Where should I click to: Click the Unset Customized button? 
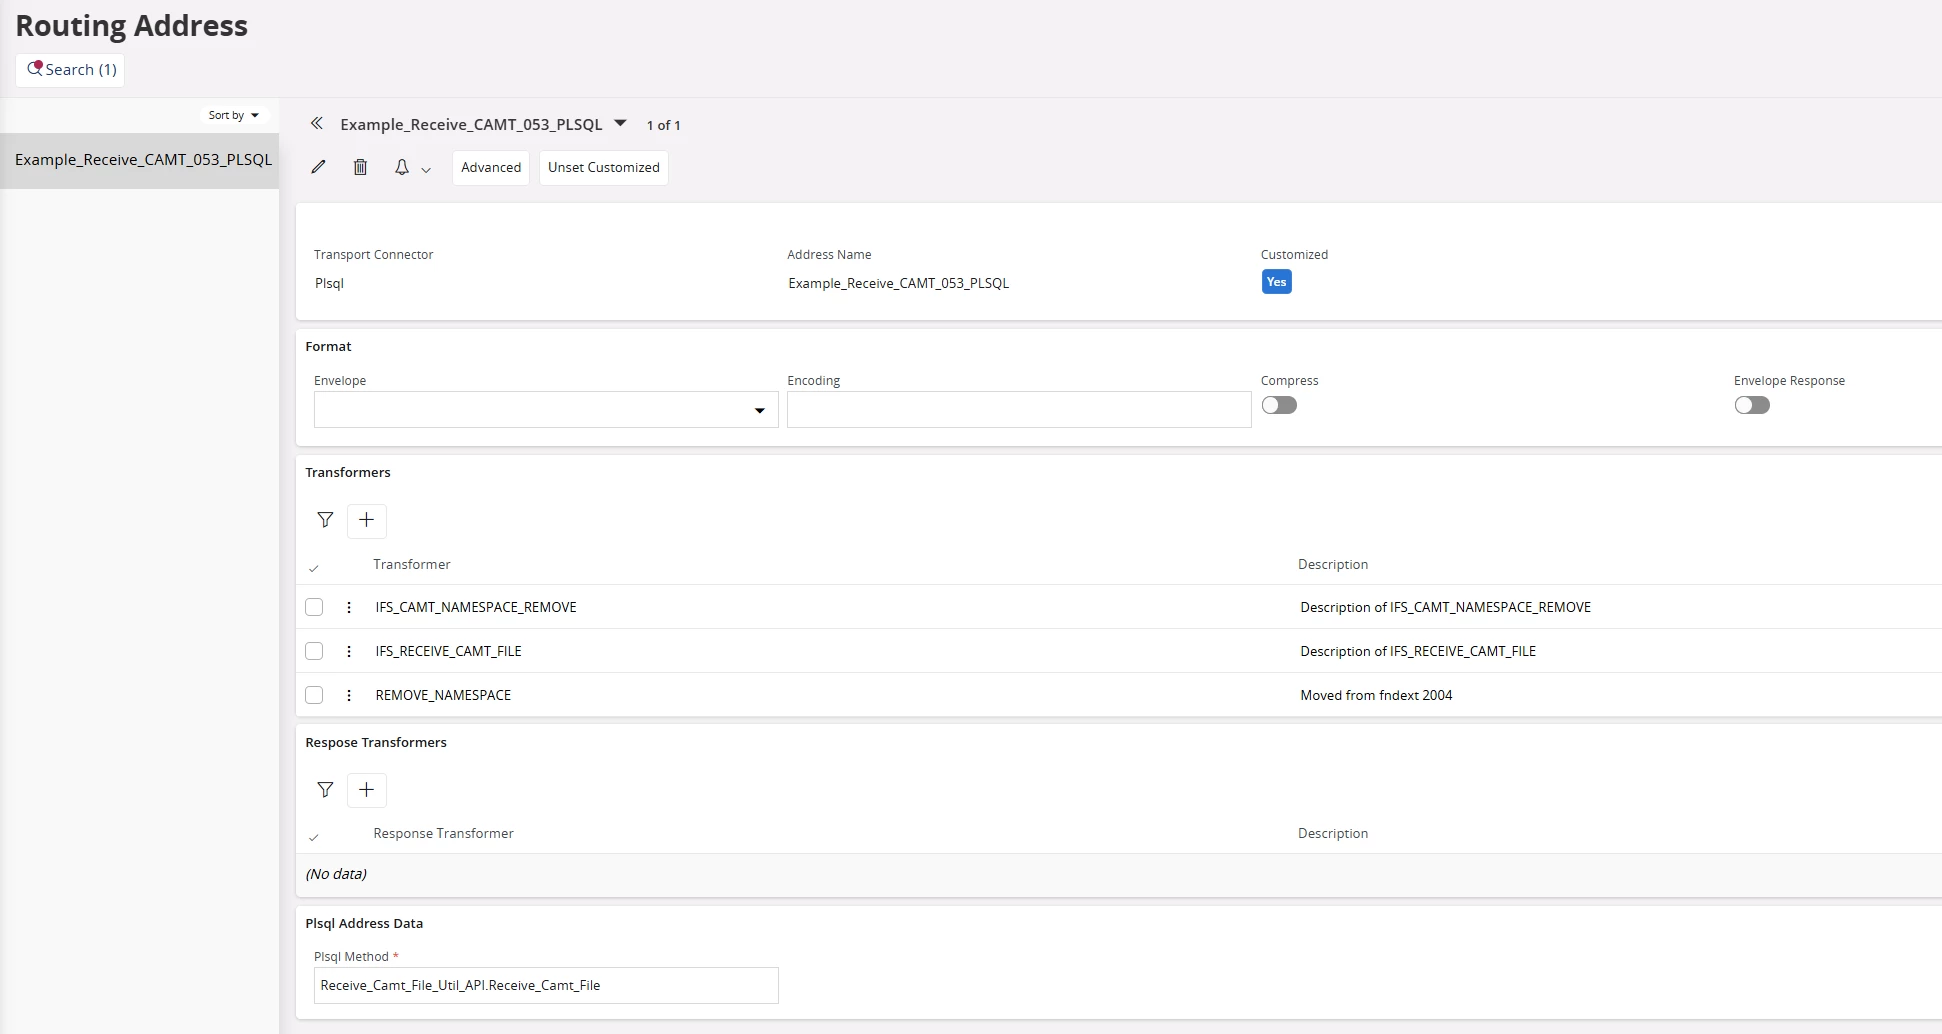point(604,167)
